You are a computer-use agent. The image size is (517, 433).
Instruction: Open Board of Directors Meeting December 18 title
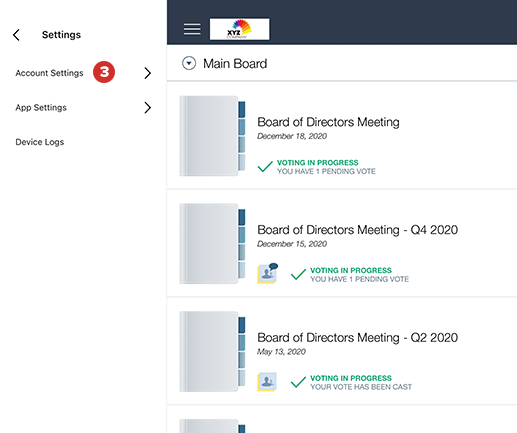[x=328, y=122]
